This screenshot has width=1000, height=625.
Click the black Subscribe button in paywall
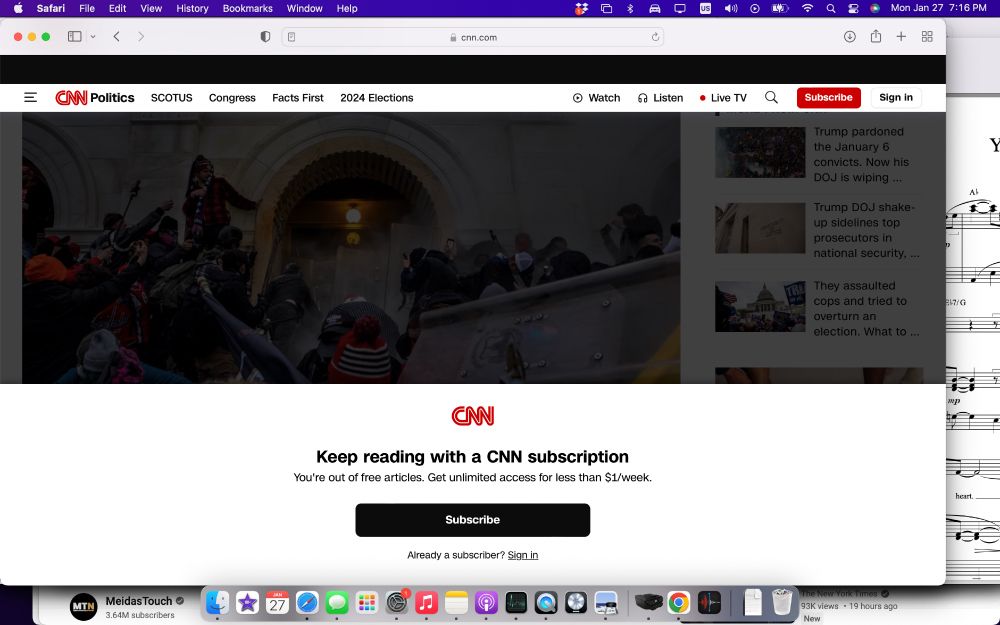(473, 520)
